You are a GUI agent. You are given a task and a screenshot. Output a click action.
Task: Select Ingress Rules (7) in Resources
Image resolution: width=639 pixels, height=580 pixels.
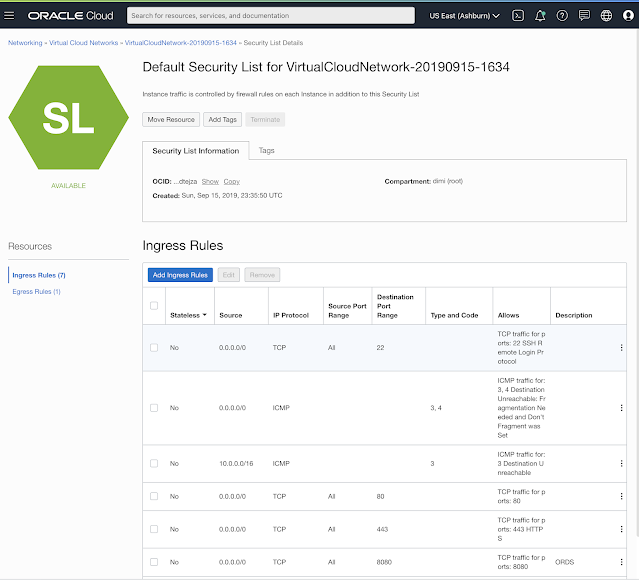click(x=39, y=275)
